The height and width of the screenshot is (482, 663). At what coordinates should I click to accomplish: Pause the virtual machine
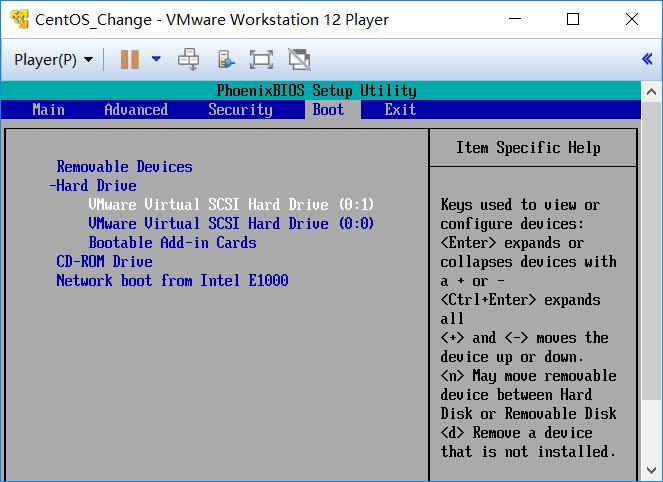coord(130,60)
